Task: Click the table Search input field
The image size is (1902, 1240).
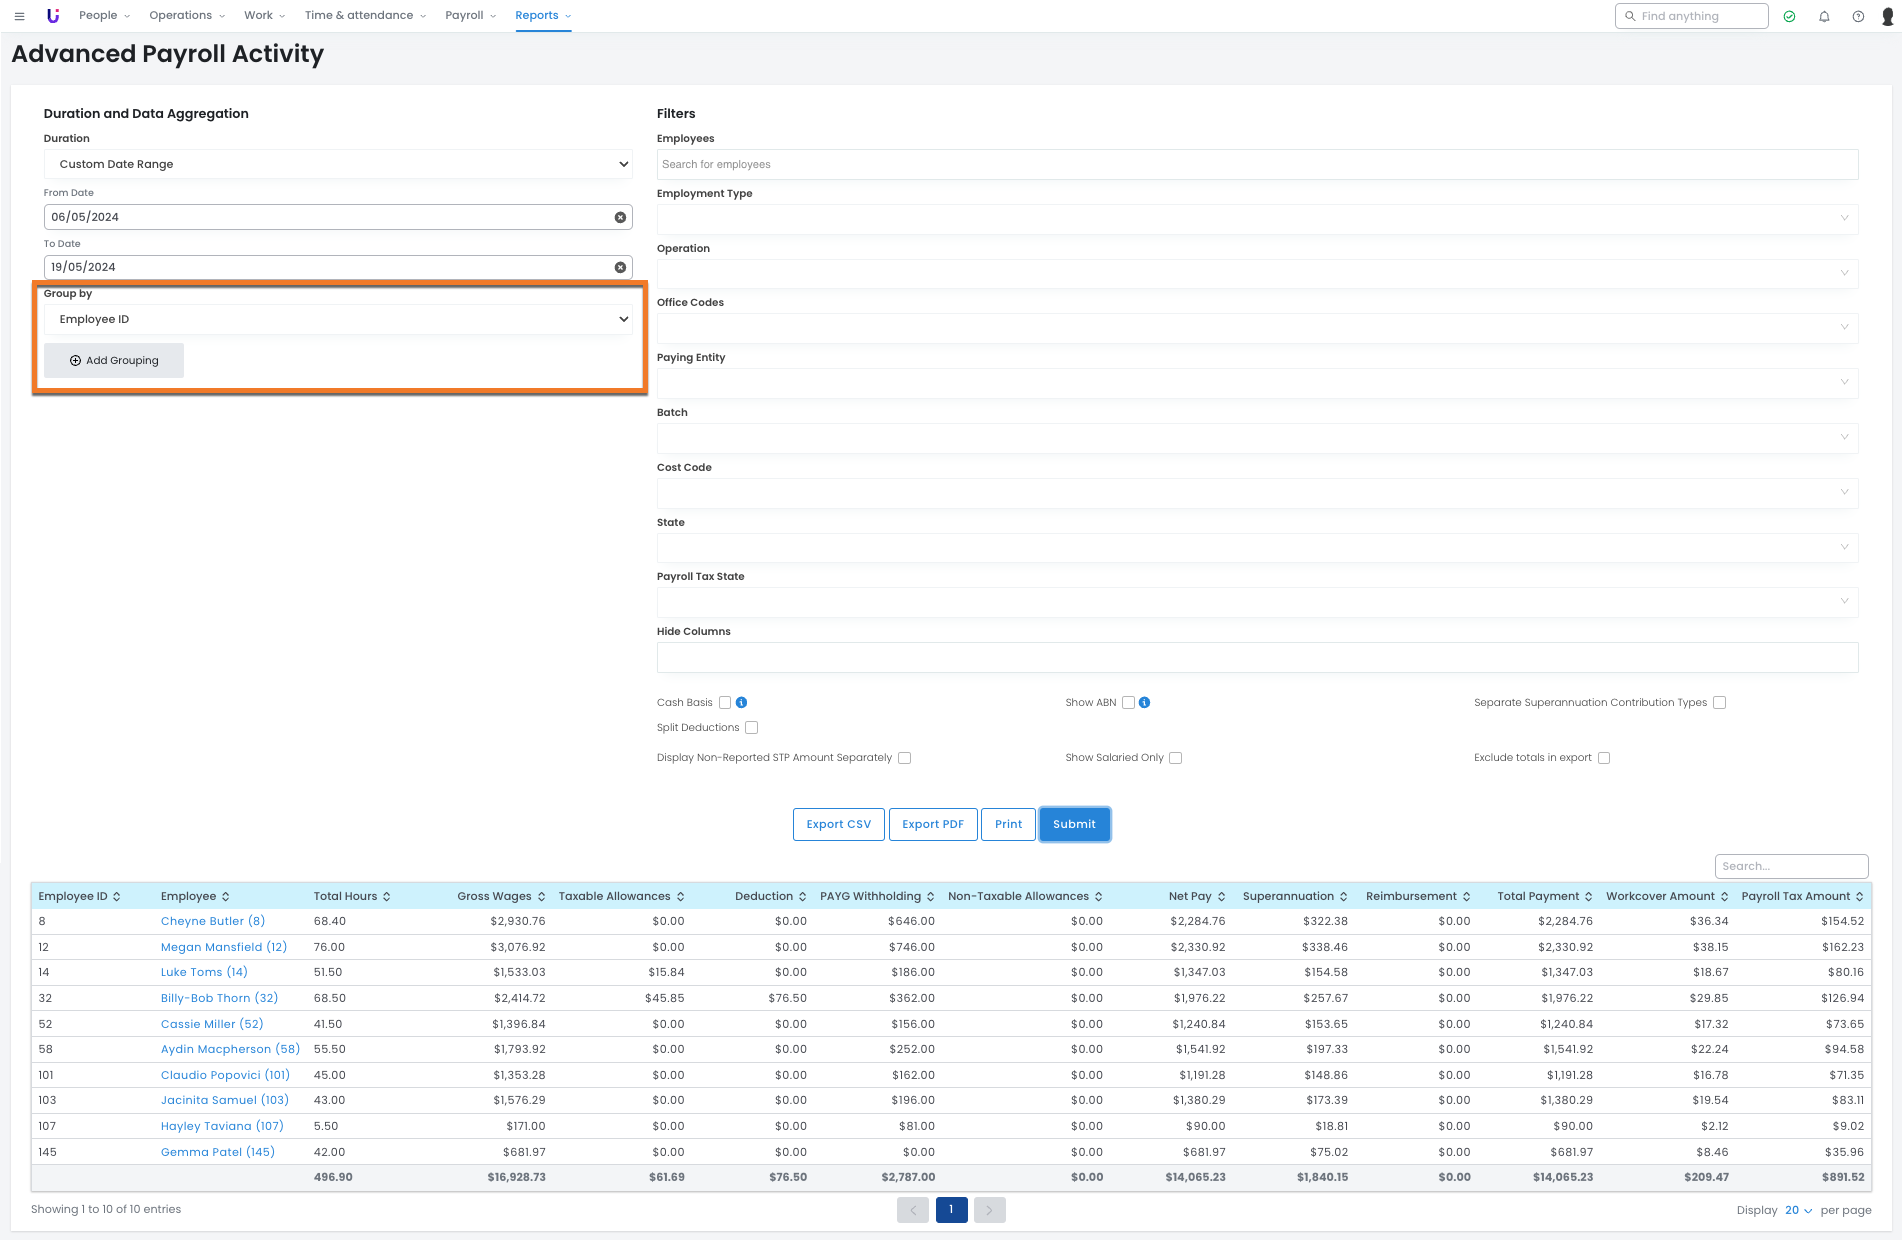Action: (x=1791, y=866)
